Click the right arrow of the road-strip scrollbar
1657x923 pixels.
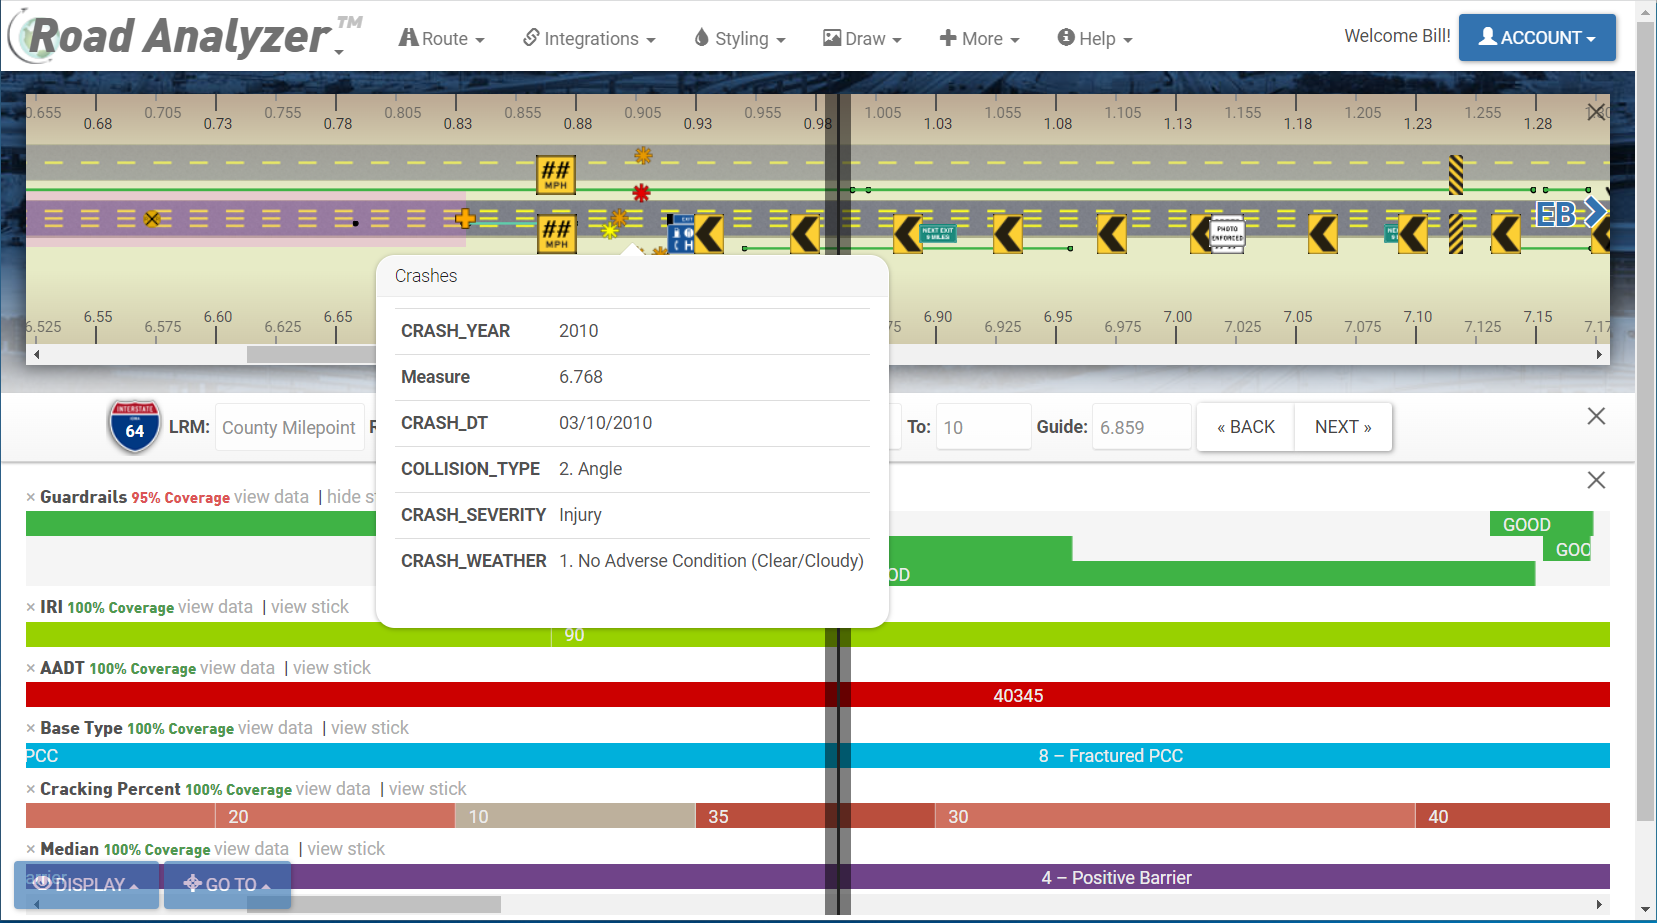1599,354
